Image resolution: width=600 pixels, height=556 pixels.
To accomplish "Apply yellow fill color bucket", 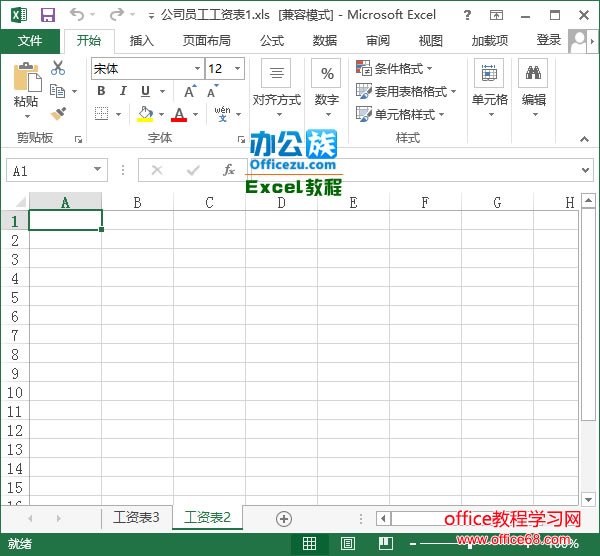I will (145, 114).
